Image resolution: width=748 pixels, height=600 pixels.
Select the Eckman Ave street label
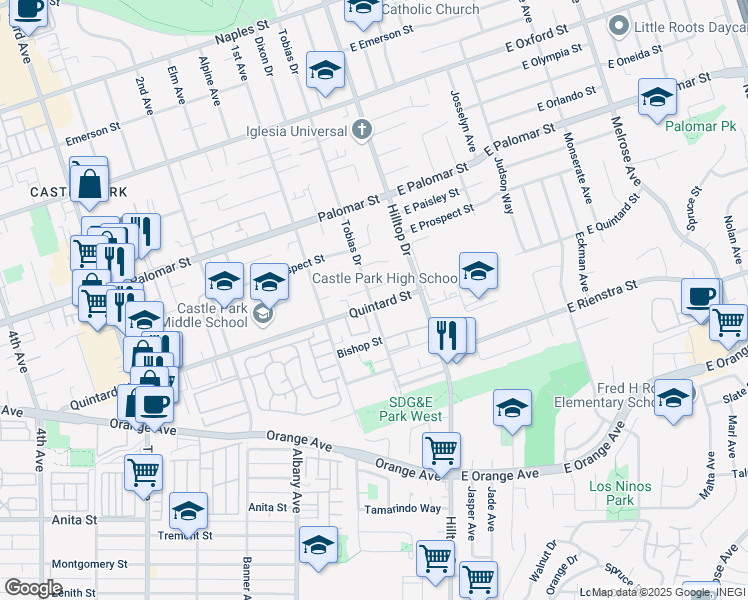coord(582,262)
